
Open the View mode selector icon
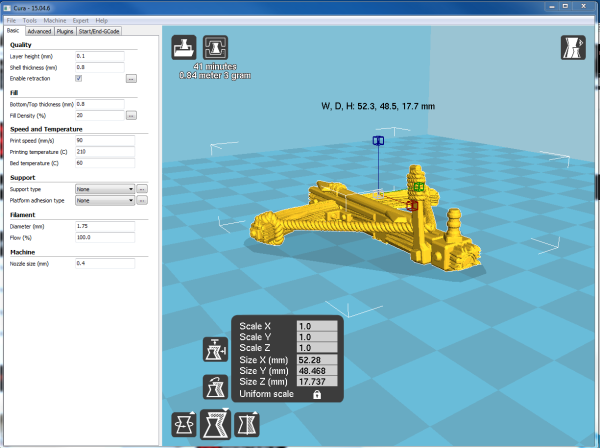[x=573, y=49]
